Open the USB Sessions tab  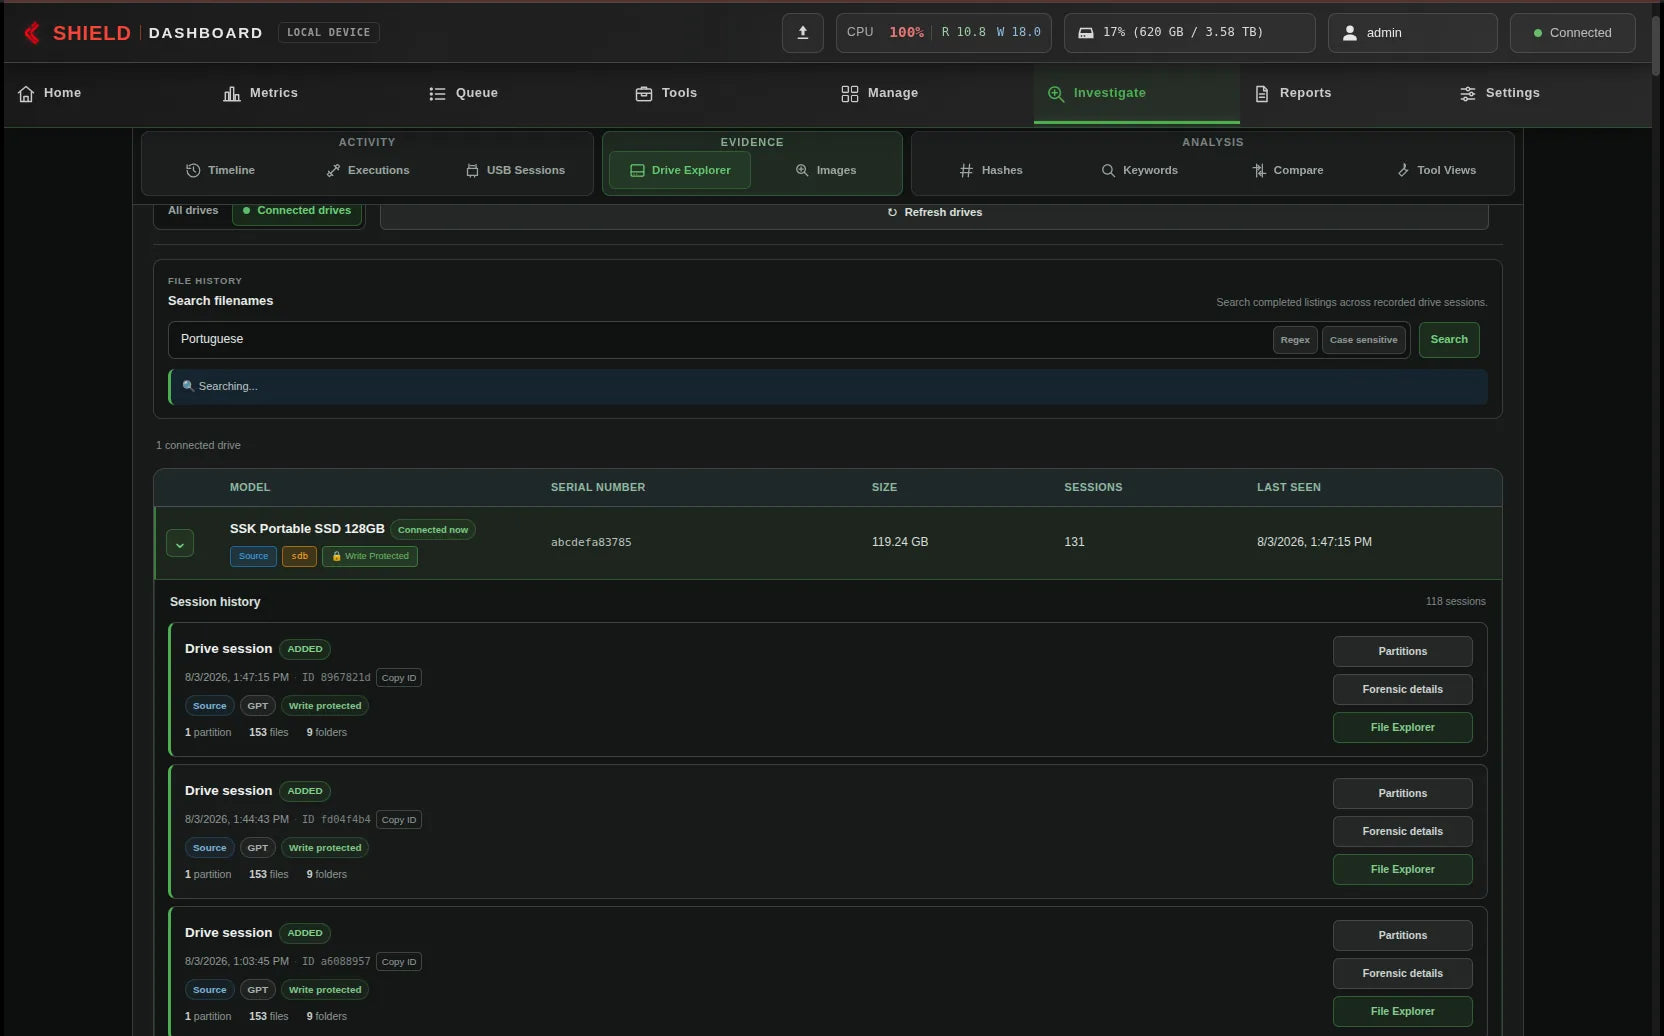[x=516, y=171]
